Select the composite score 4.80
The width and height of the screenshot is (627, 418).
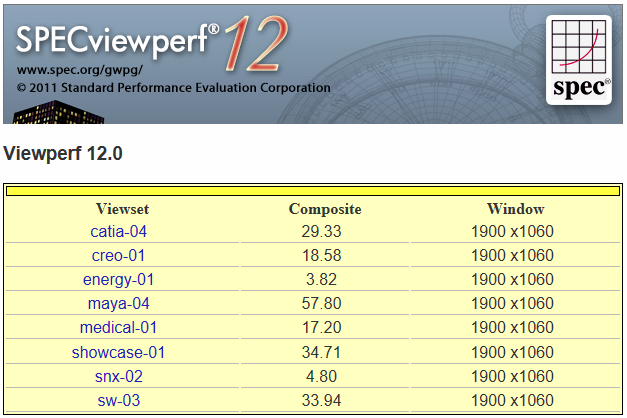pos(321,376)
